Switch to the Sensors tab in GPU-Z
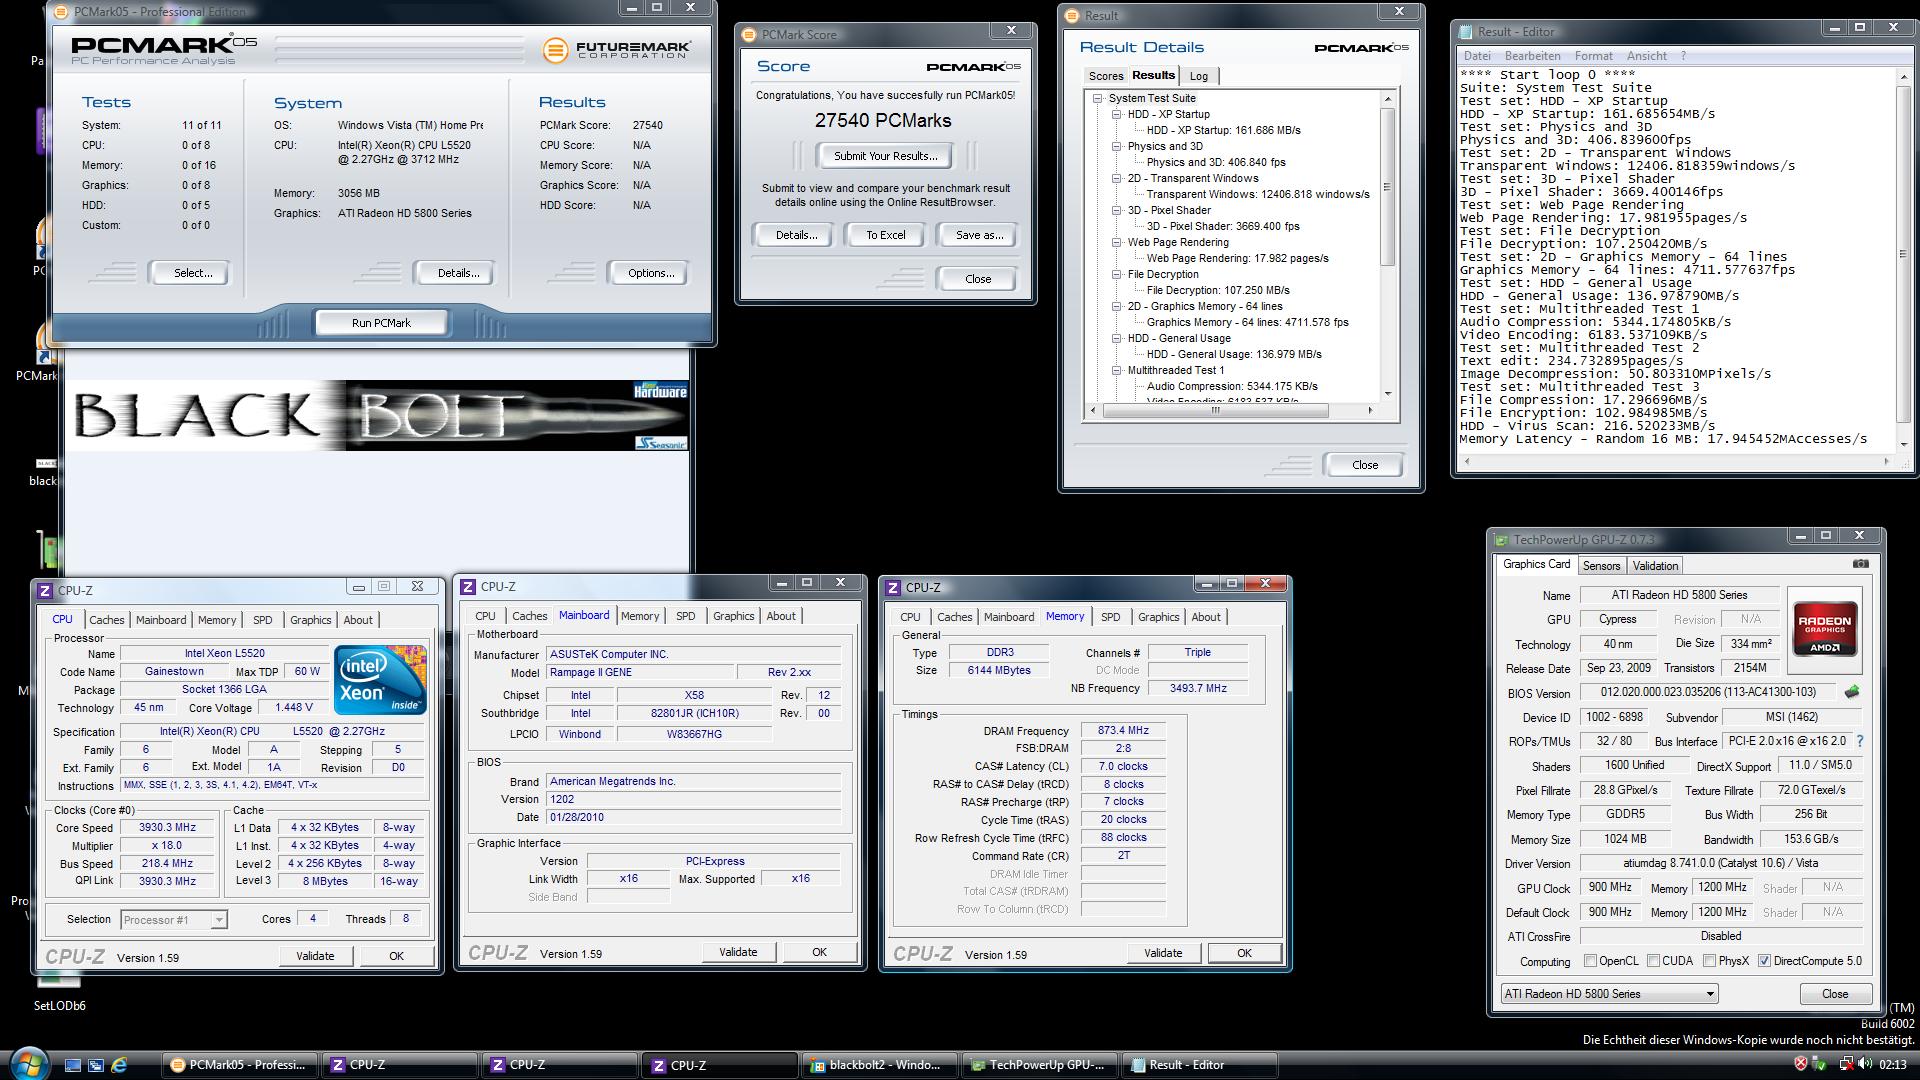Viewport: 1920px width, 1080px height. click(1601, 566)
